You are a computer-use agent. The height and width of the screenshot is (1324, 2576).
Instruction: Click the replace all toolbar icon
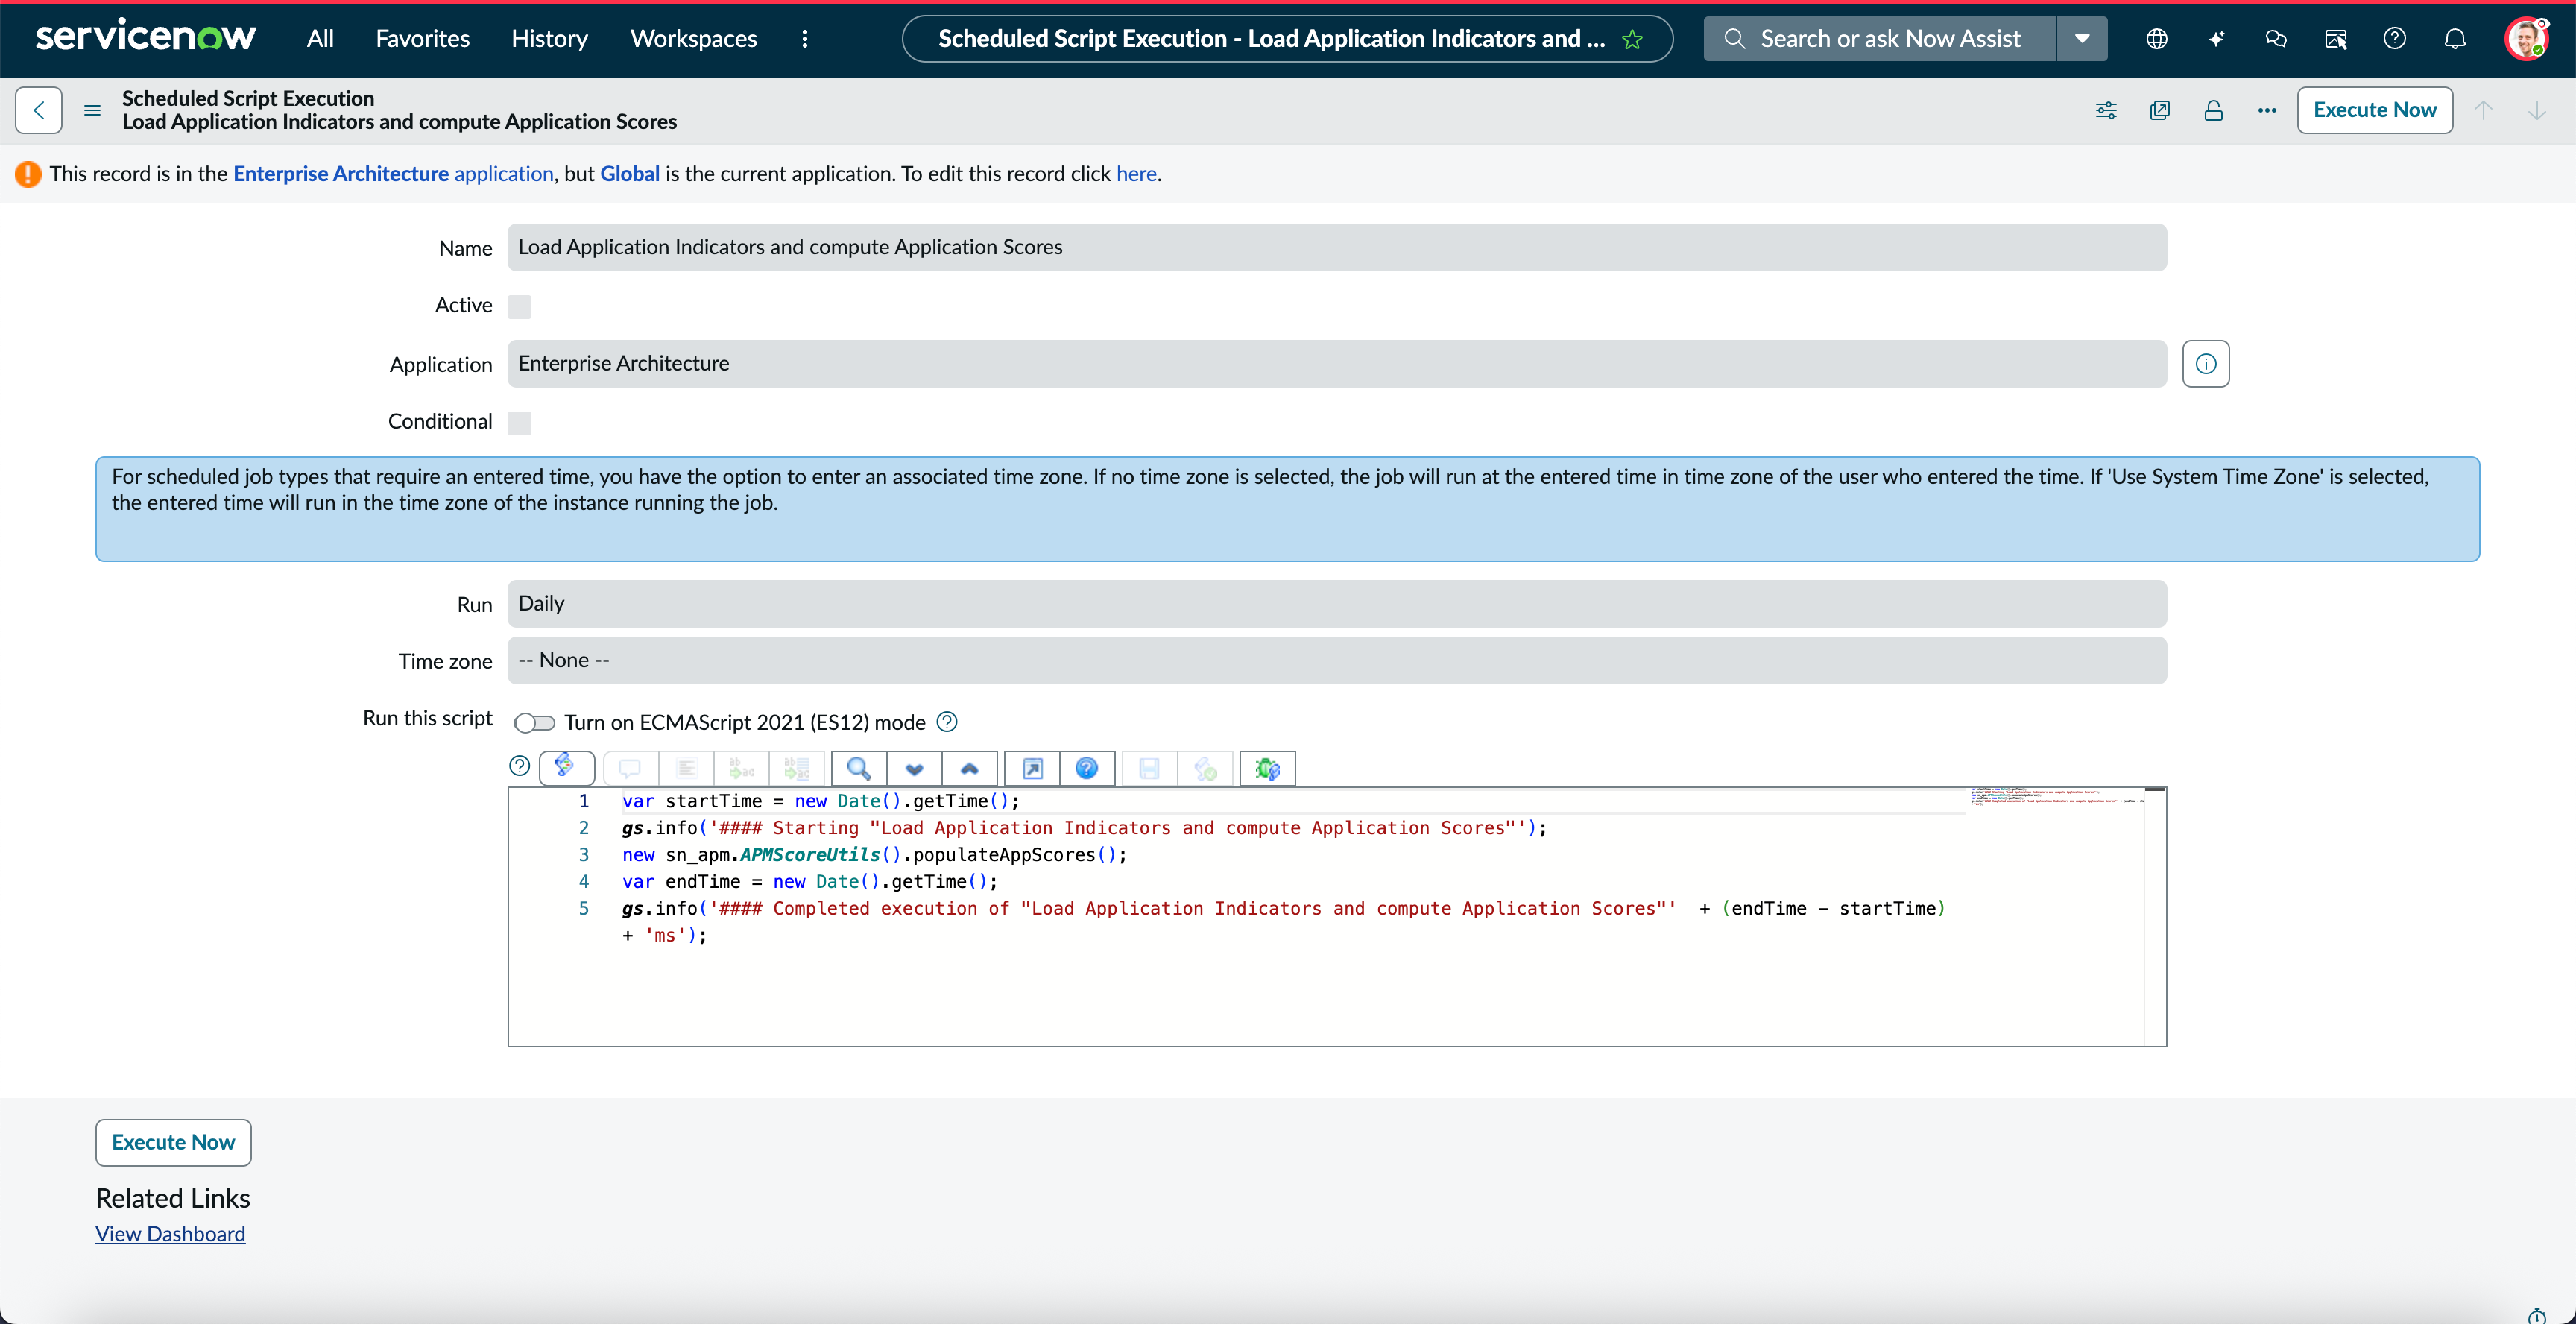click(796, 768)
